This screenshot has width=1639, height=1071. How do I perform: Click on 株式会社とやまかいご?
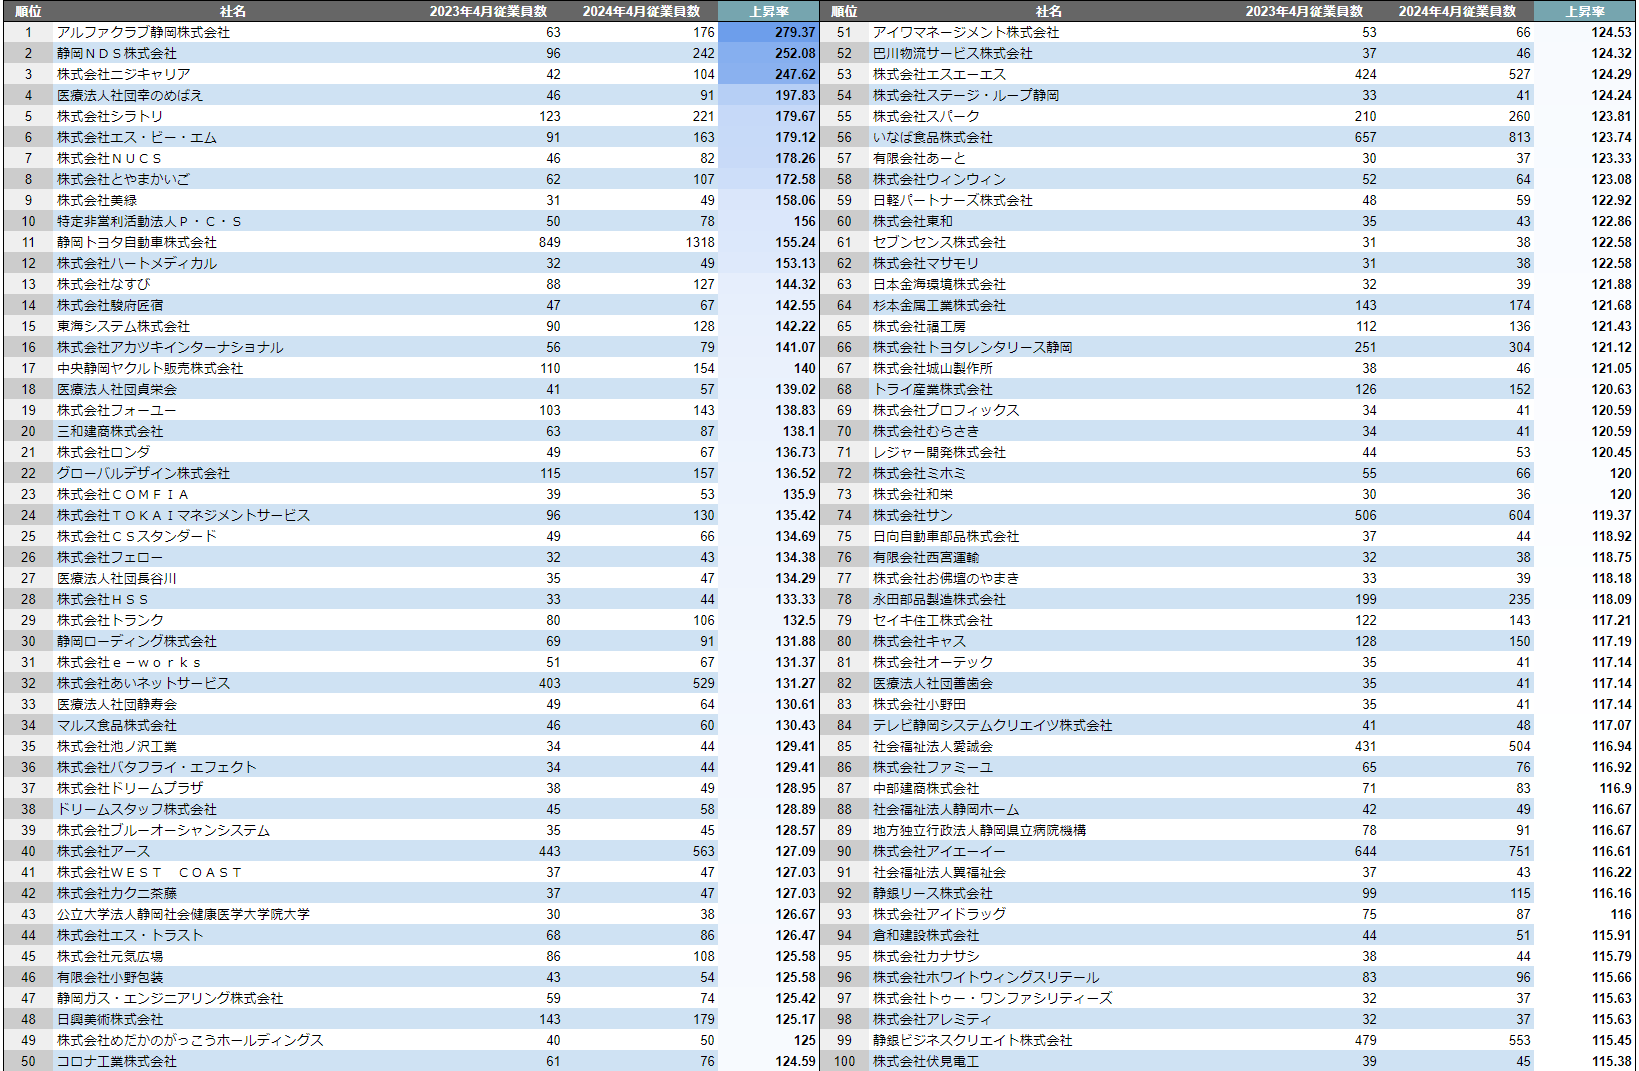123,179
